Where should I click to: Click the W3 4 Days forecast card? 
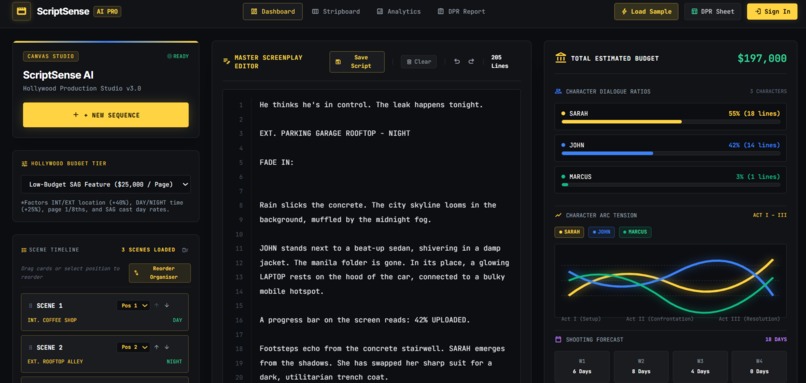click(700, 366)
